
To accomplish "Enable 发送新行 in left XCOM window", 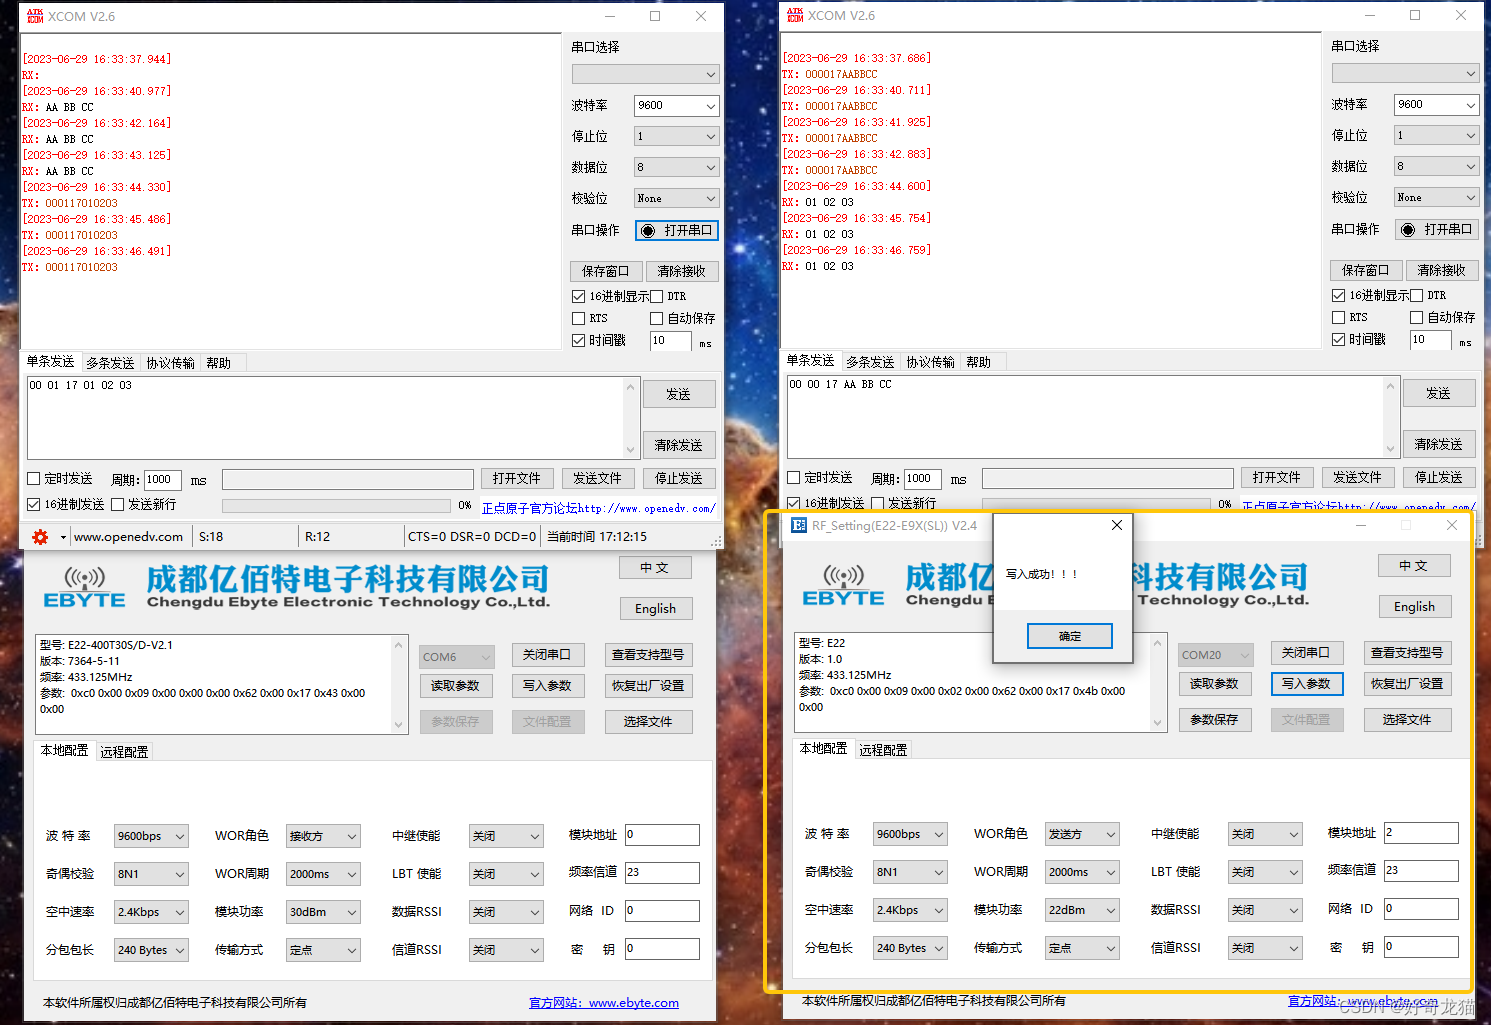I will (117, 504).
